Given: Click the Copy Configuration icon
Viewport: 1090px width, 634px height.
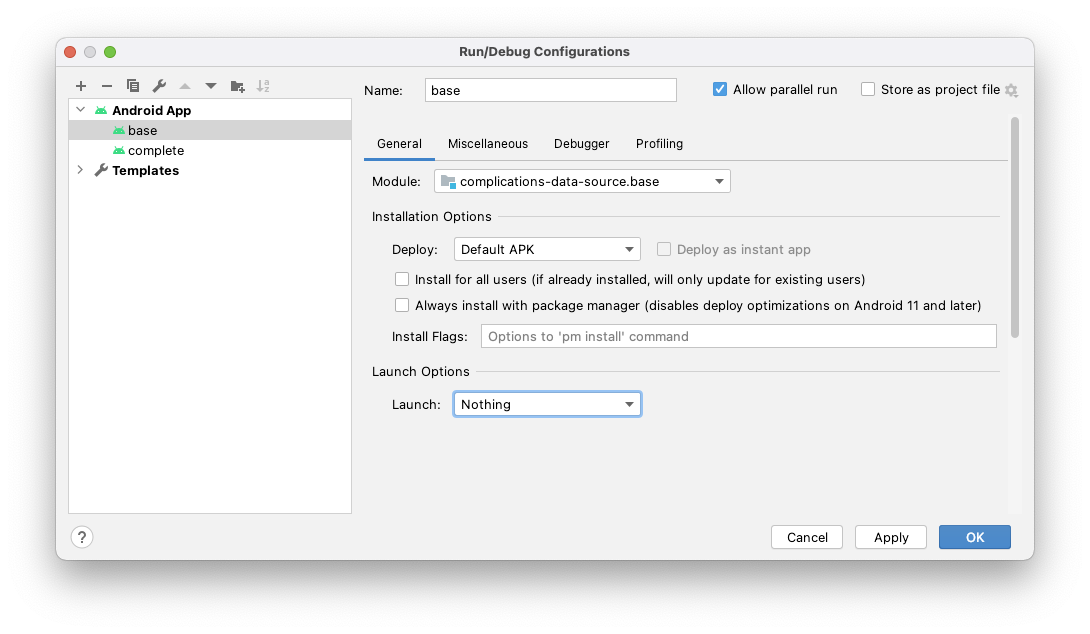Looking at the screenshot, I should [133, 87].
